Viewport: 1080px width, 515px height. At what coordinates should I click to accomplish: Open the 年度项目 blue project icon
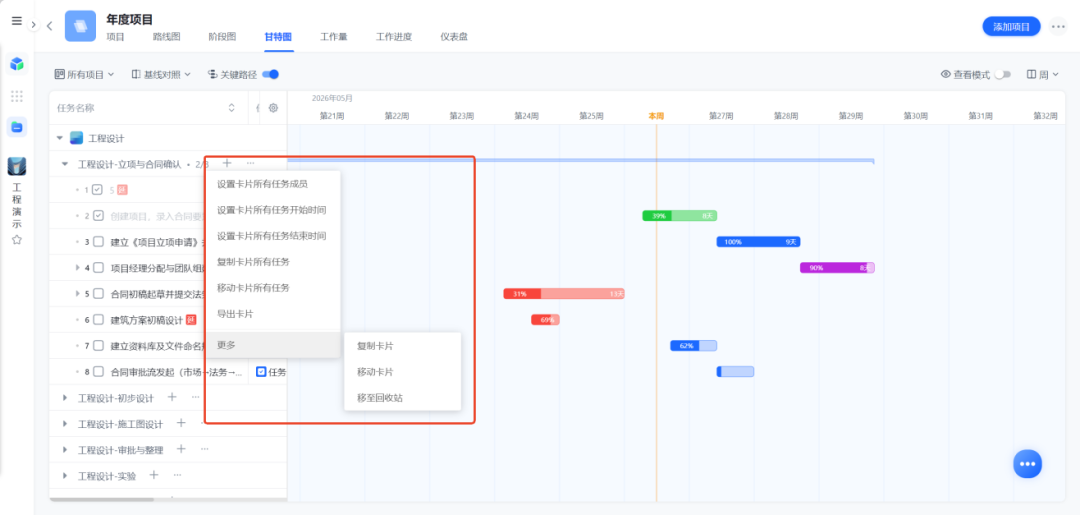point(80,26)
